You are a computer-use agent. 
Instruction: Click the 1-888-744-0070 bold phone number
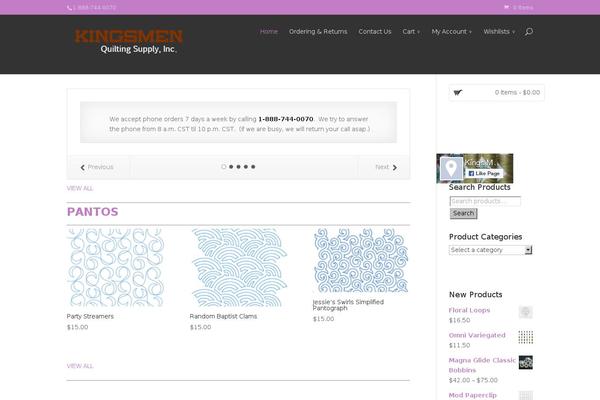coord(285,119)
